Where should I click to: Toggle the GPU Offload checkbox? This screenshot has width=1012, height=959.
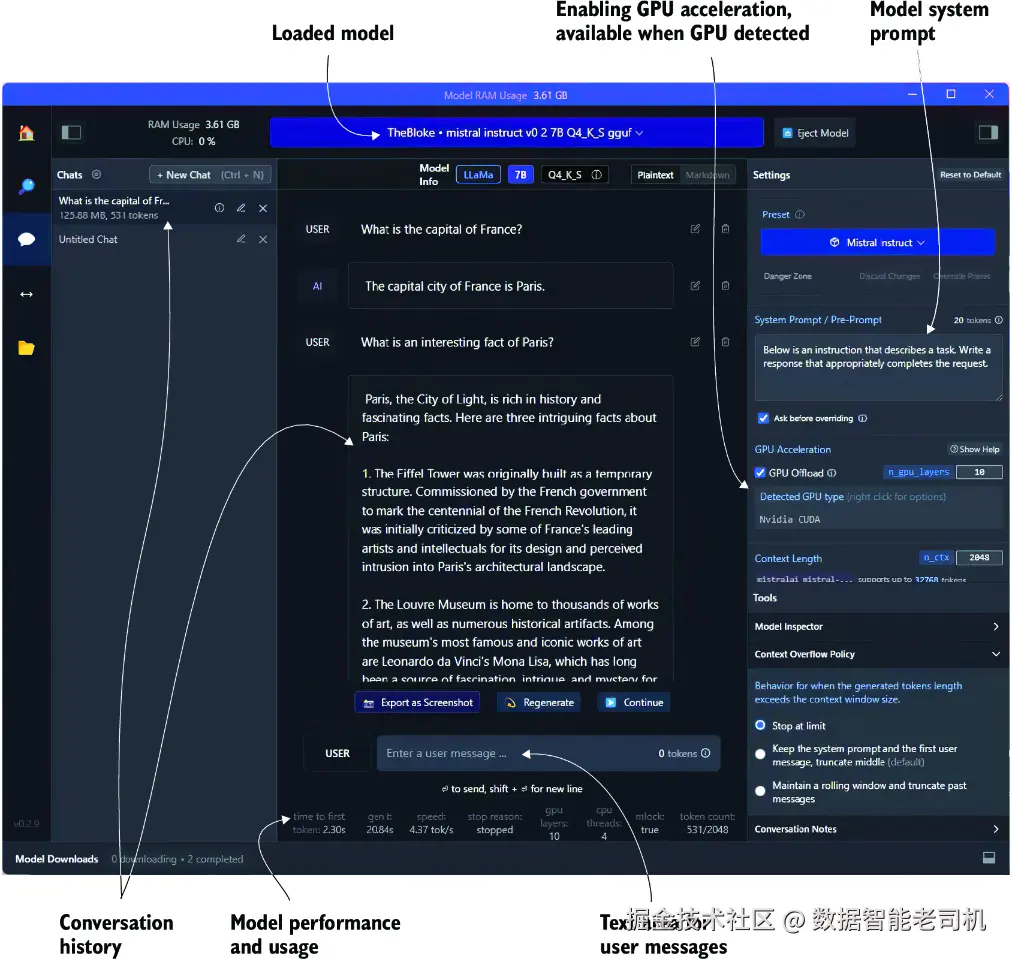(760, 472)
